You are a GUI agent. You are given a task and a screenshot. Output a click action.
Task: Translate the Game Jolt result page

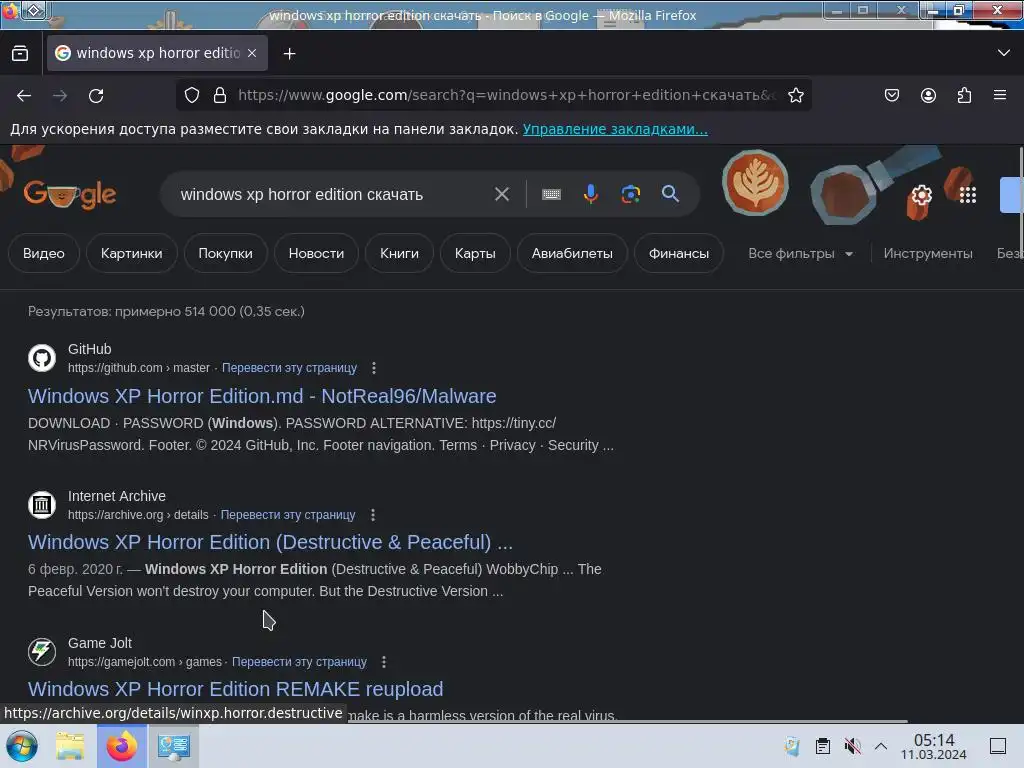(x=299, y=662)
